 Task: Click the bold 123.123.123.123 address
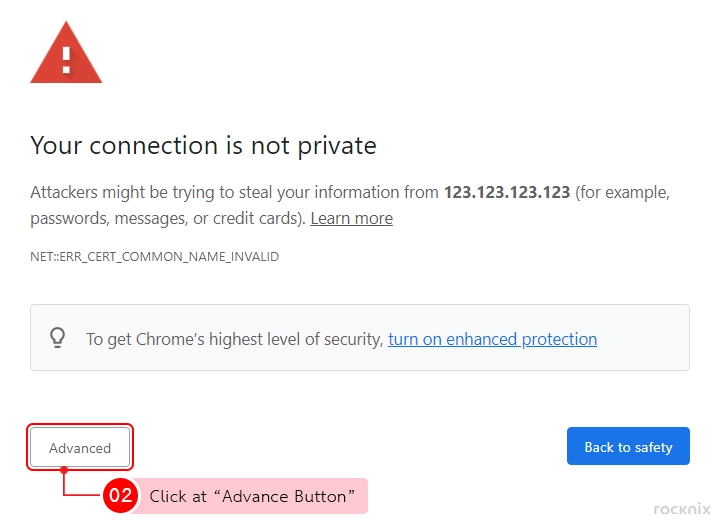pyautogui.click(x=507, y=192)
